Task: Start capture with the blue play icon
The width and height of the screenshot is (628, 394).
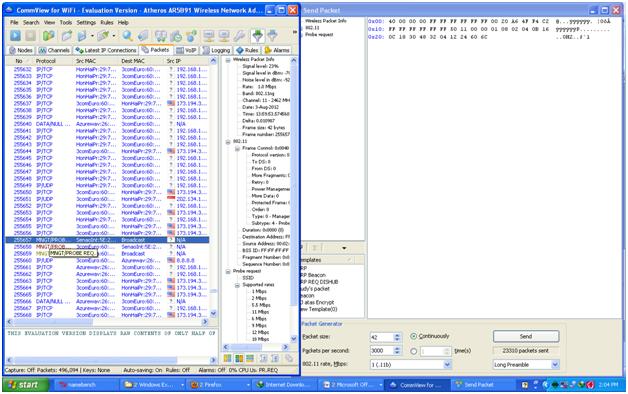Action: tap(15, 36)
